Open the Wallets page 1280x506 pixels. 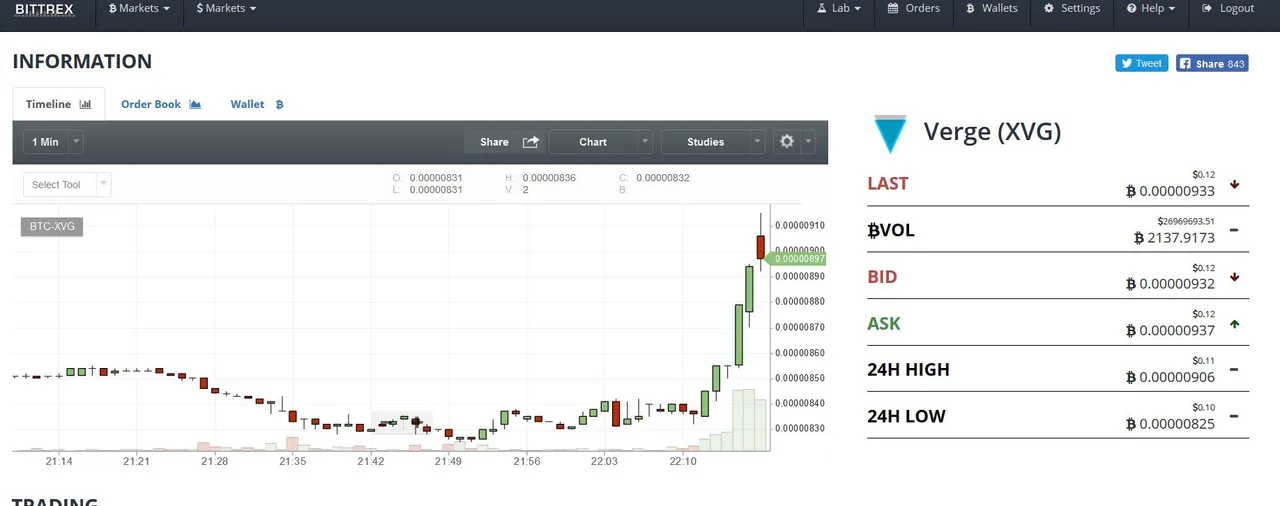click(991, 9)
